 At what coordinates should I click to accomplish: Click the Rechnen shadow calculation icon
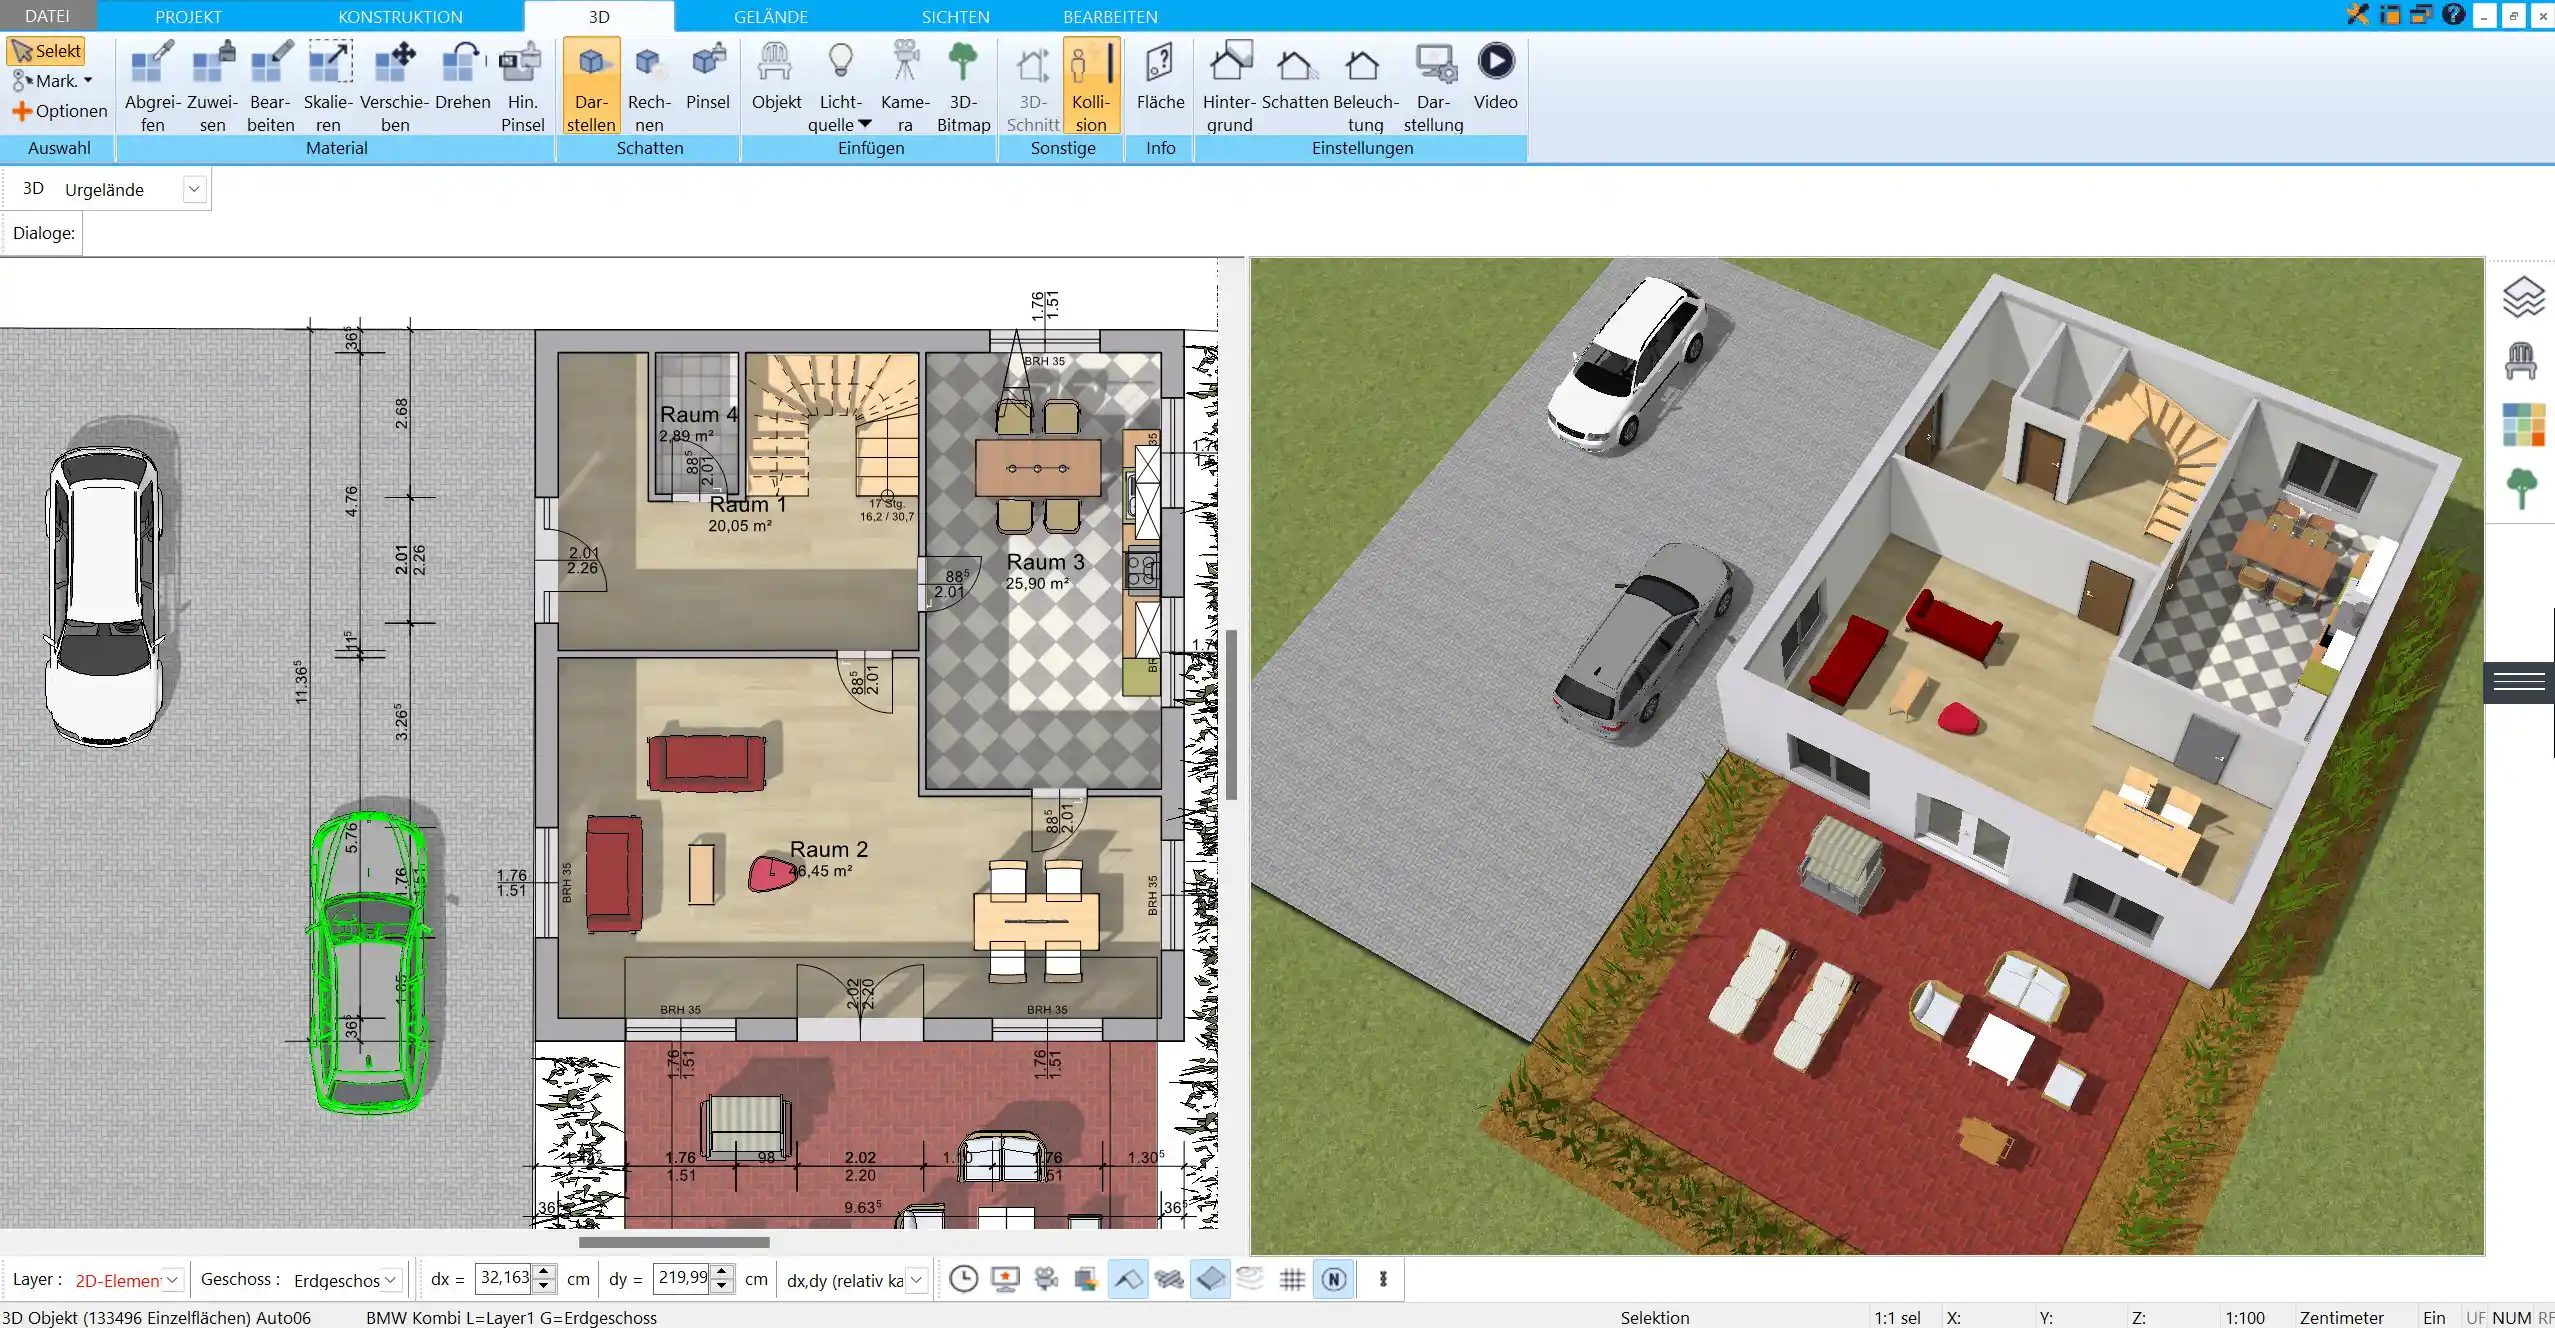click(649, 86)
